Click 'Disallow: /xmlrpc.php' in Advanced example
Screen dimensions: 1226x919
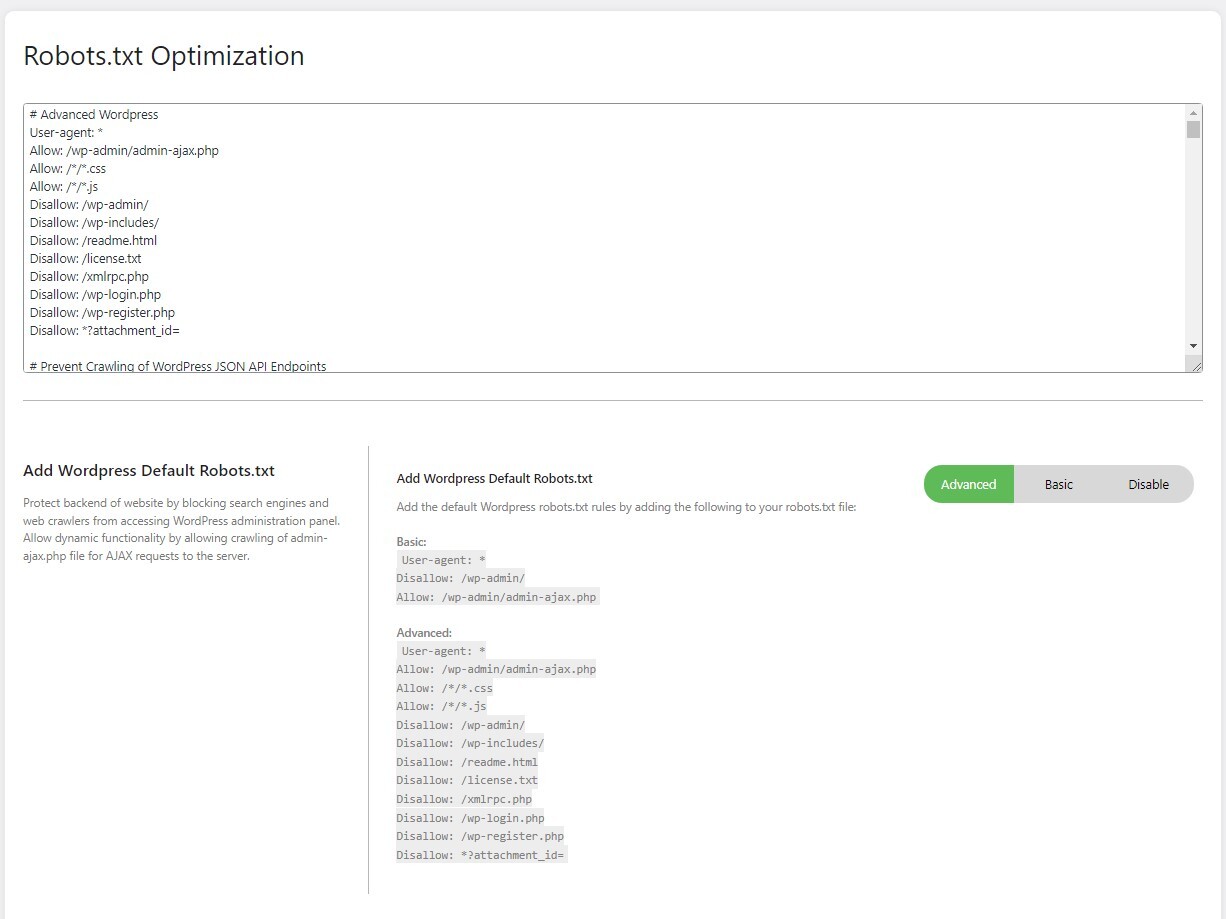click(x=464, y=799)
